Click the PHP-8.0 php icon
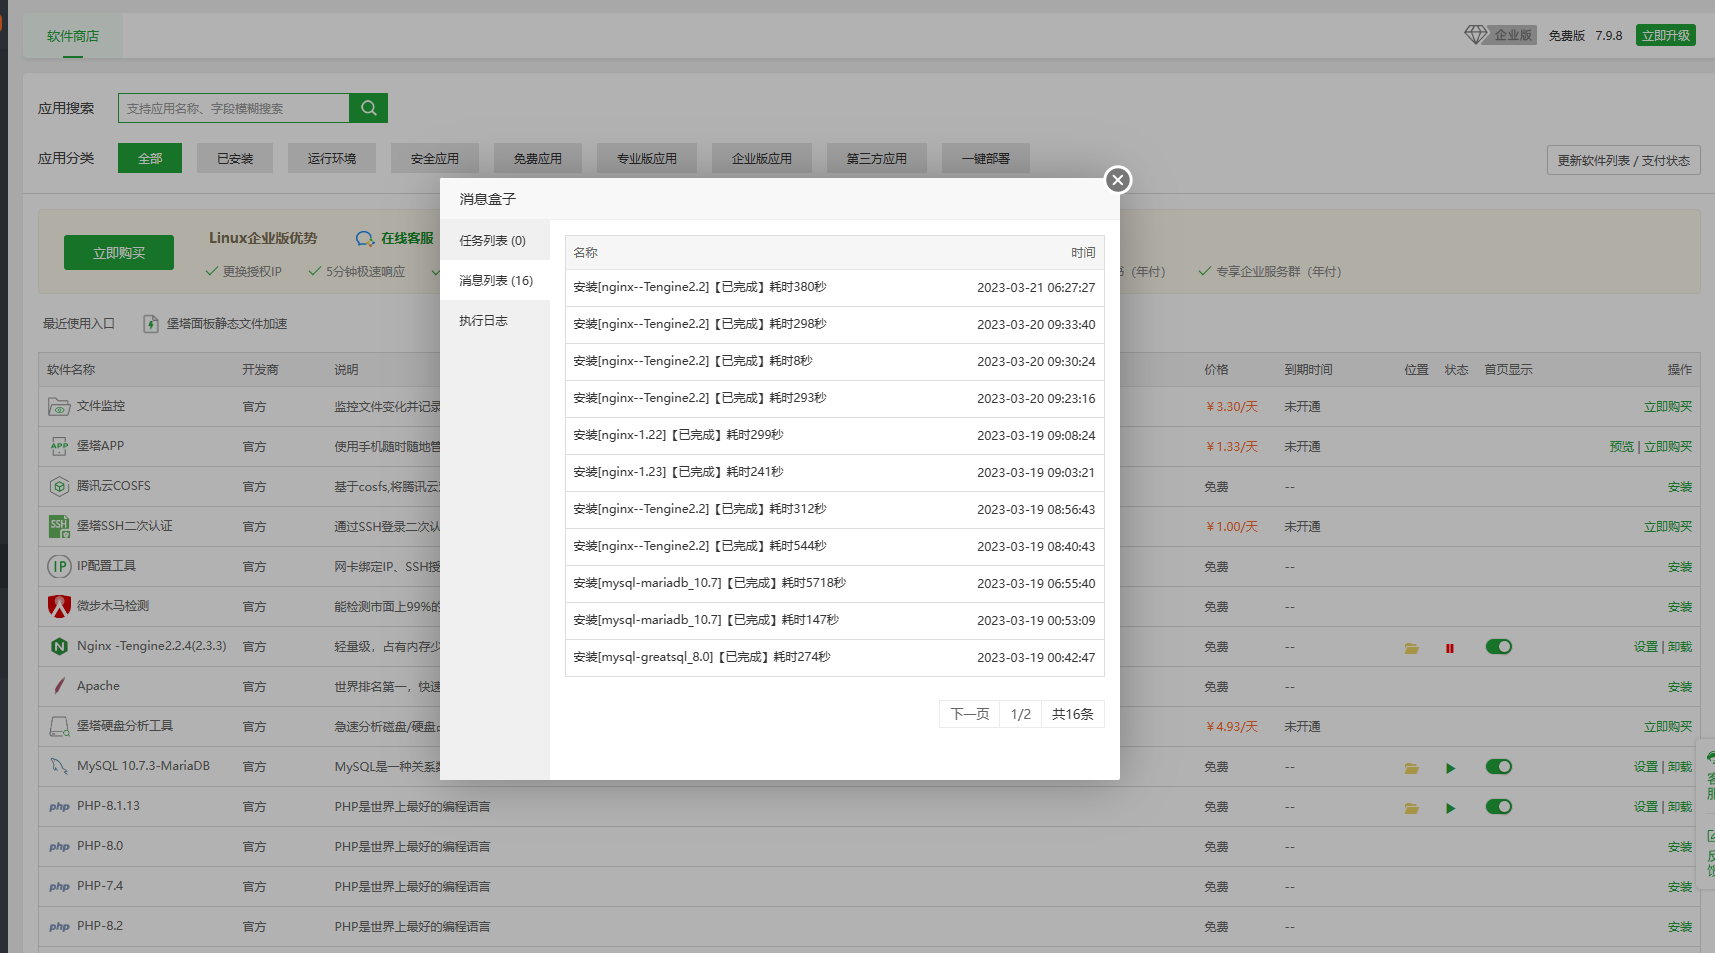The image size is (1715, 953). 59,847
